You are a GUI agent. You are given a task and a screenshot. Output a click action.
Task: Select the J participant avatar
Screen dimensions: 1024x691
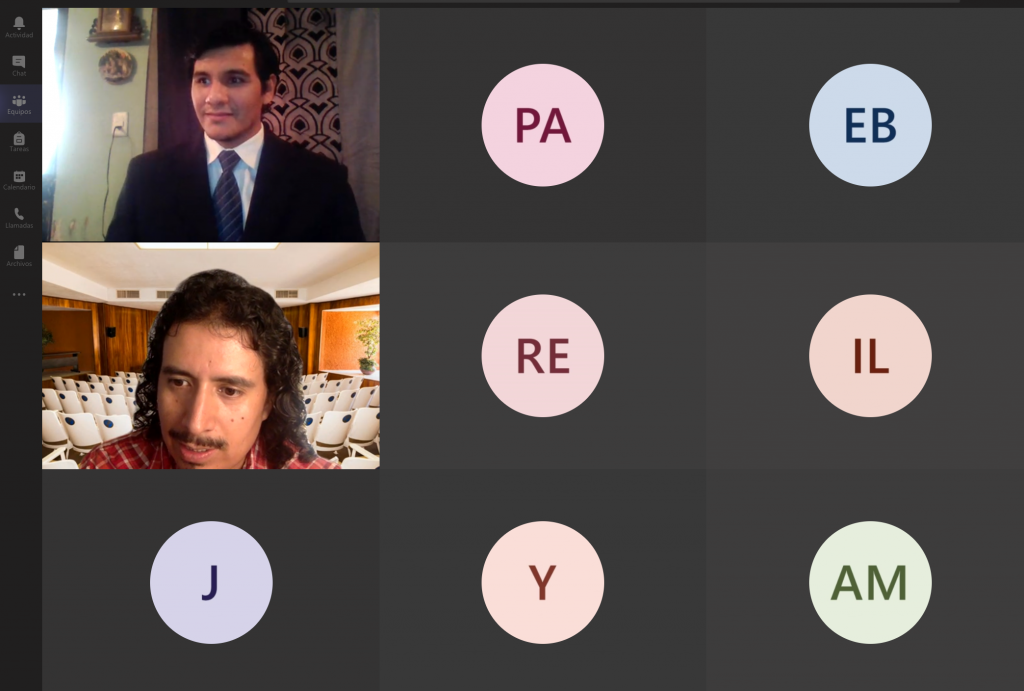tap(211, 582)
